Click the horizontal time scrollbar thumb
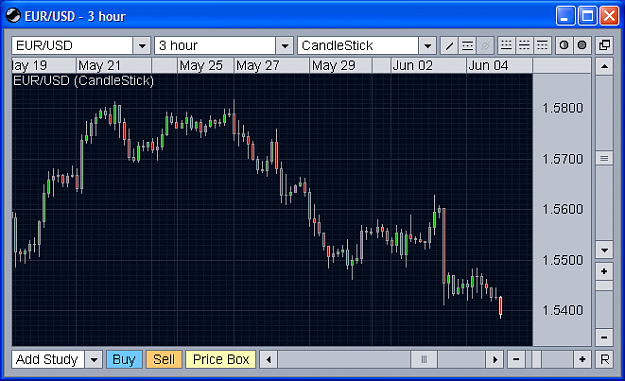Image resolution: width=625 pixels, height=381 pixels. click(x=424, y=359)
